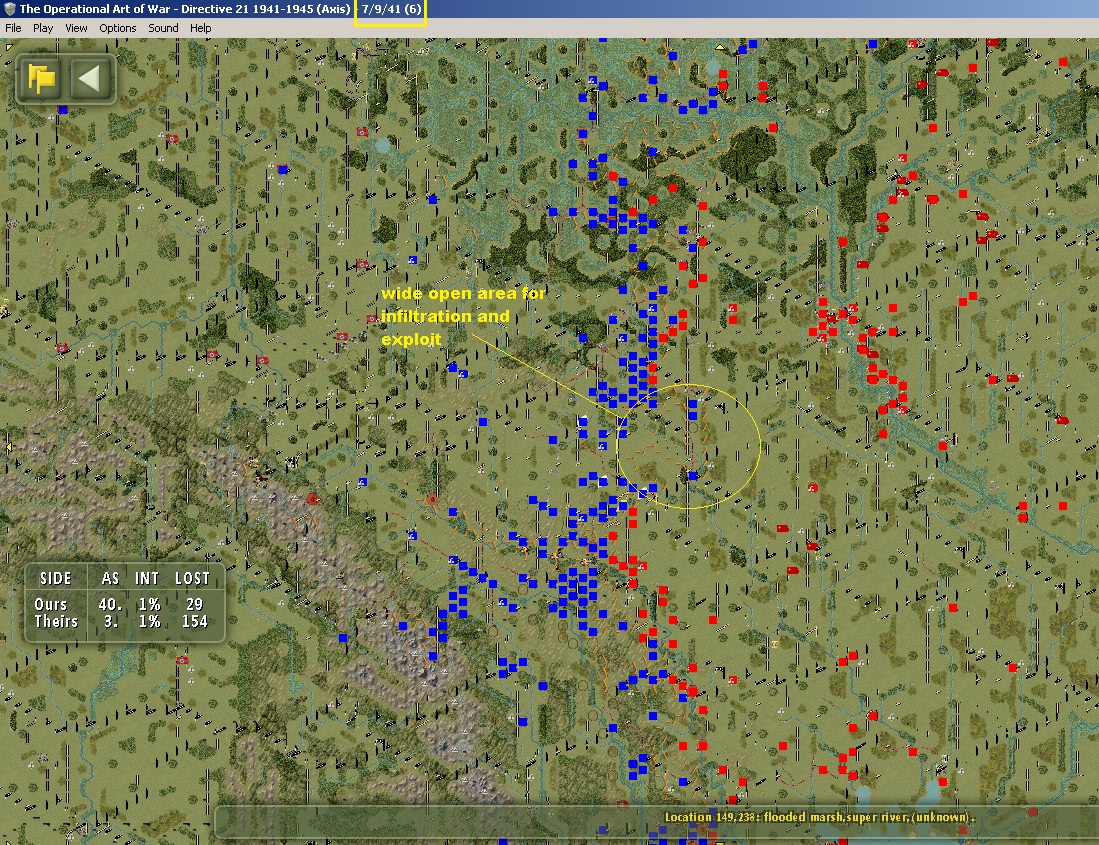This screenshot has width=1099, height=845.
Task: Click the 'Ours' row label
Action: pos(50,604)
